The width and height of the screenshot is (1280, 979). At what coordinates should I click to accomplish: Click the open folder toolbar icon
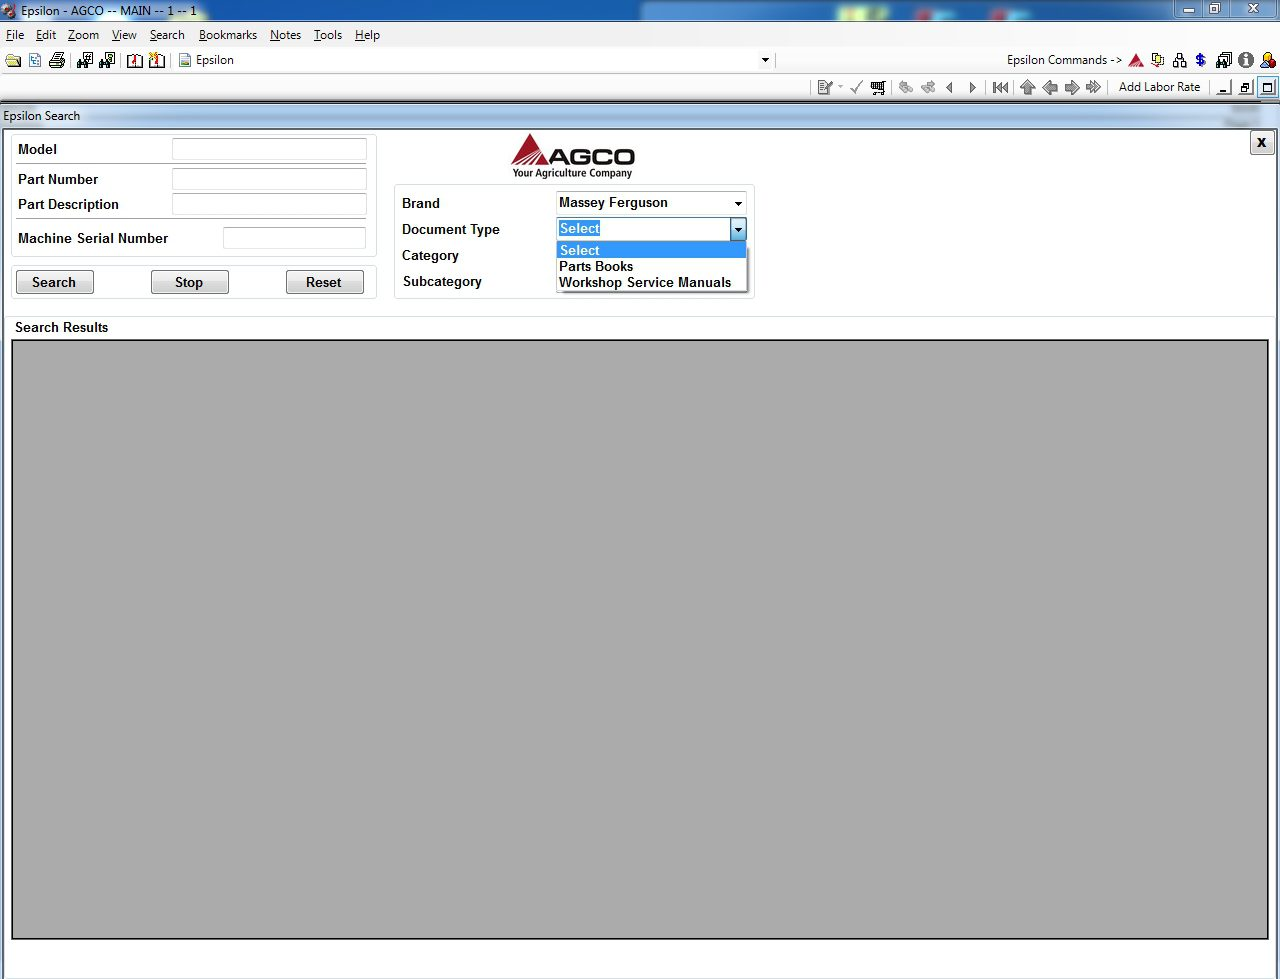13,61
